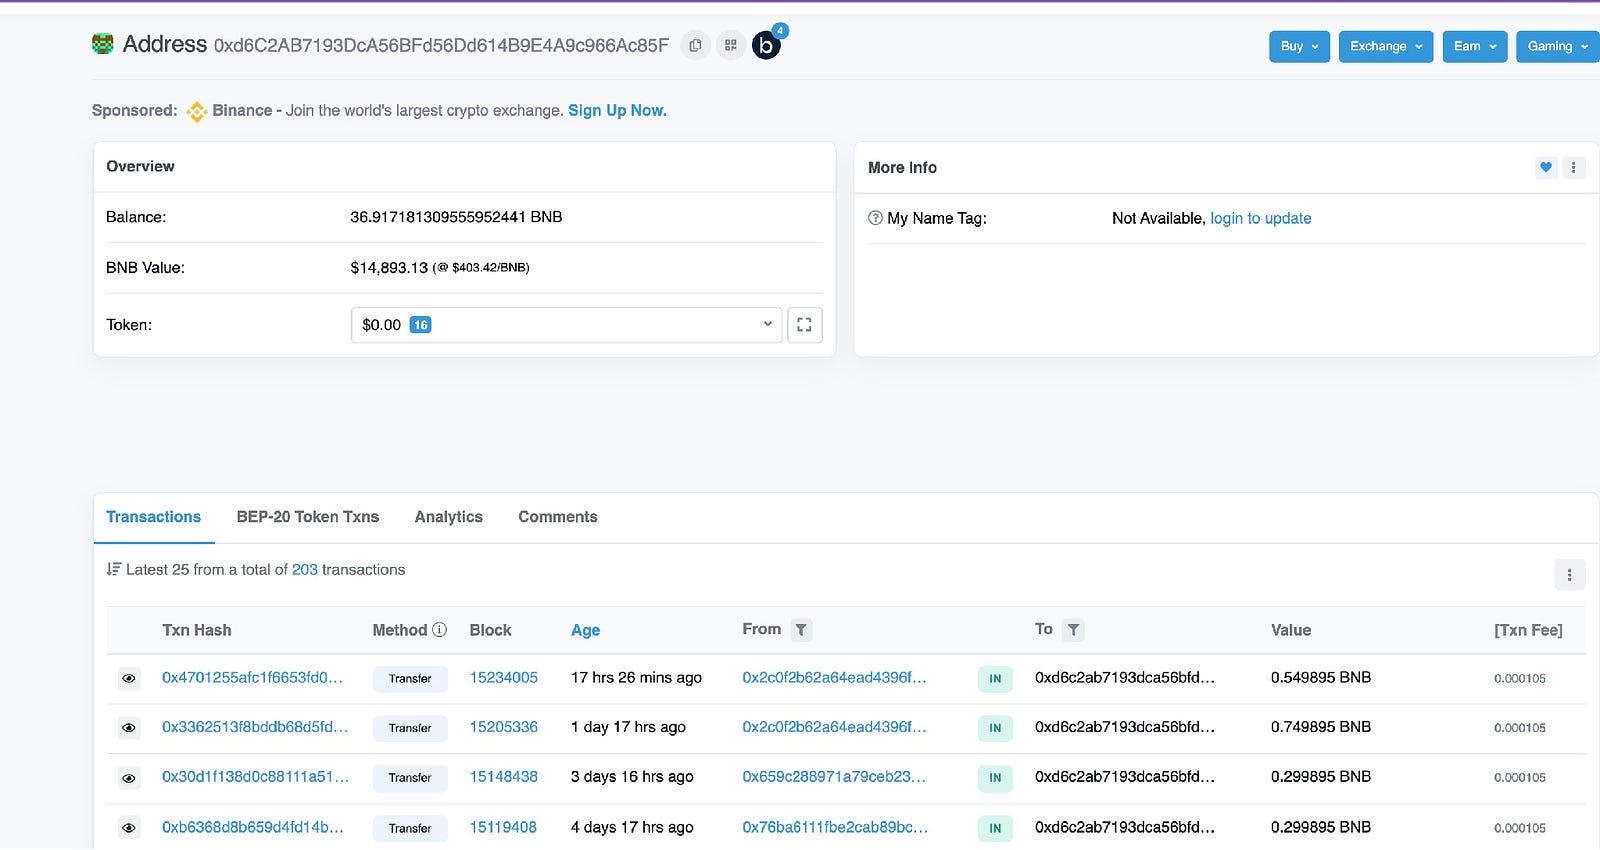
Task: Expand the Token $0.00 dropdown
Action: click(566, 325)
